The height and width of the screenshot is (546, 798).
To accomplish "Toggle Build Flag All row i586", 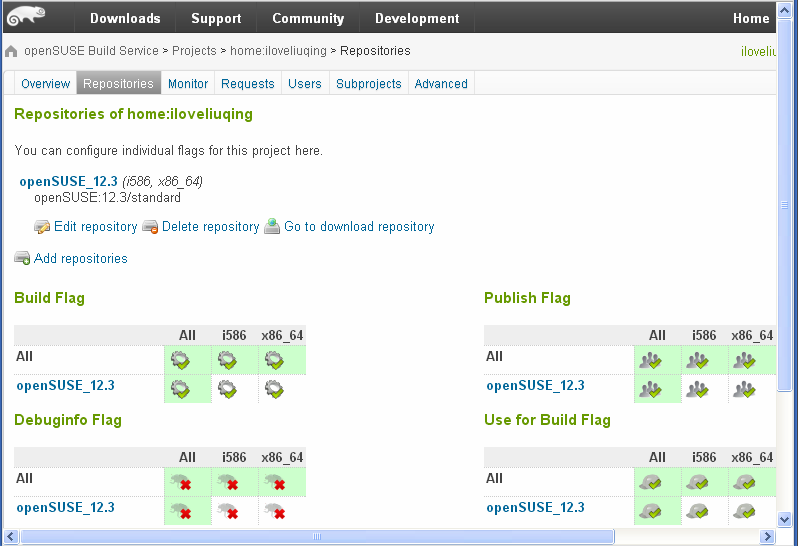I will click(227, 360).
